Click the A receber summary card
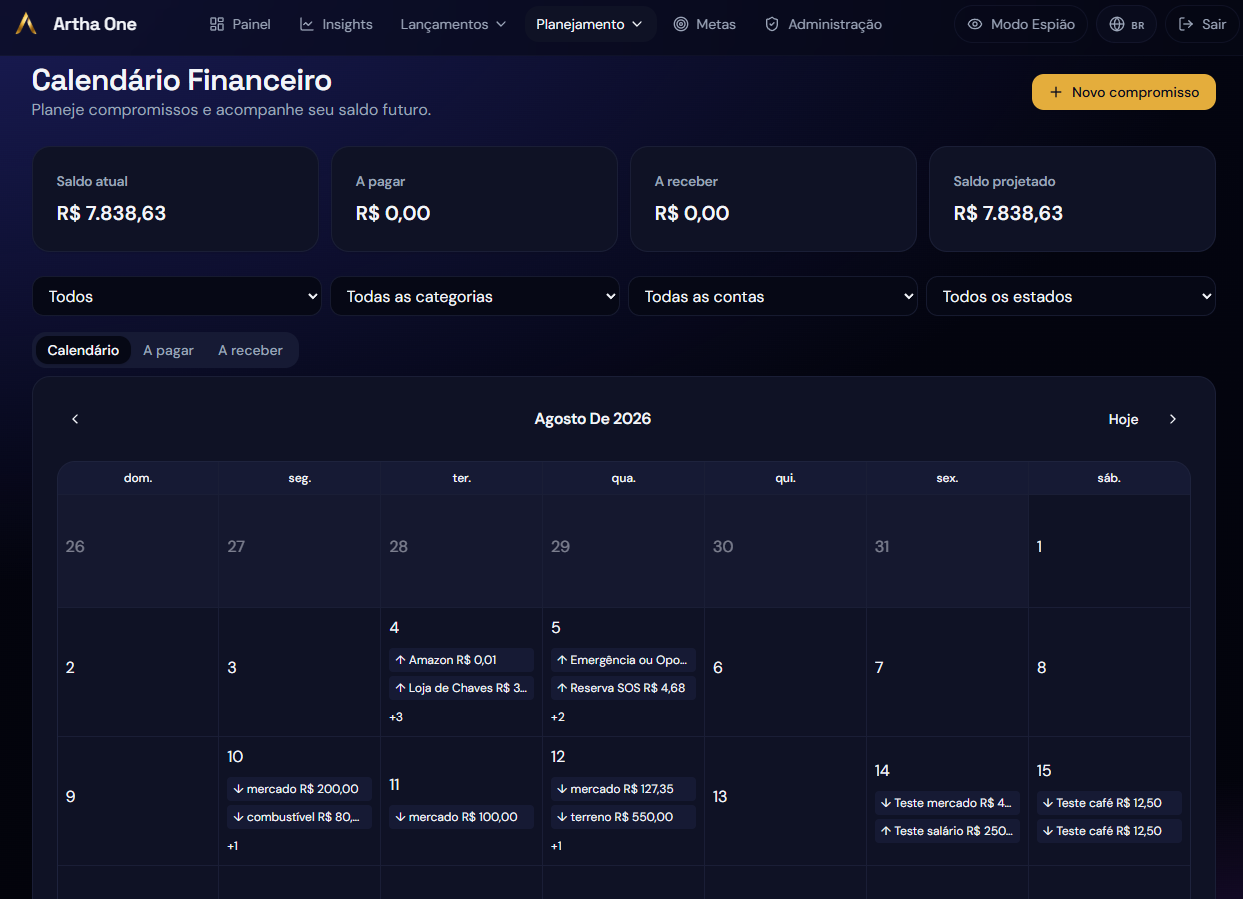 (x=773, y=199)
